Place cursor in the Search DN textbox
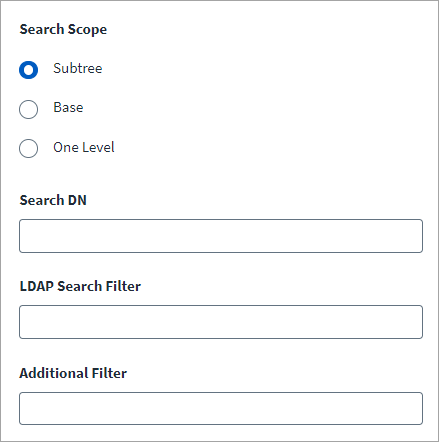The height and width of the screenshot is (442, 439). [221, 236]
